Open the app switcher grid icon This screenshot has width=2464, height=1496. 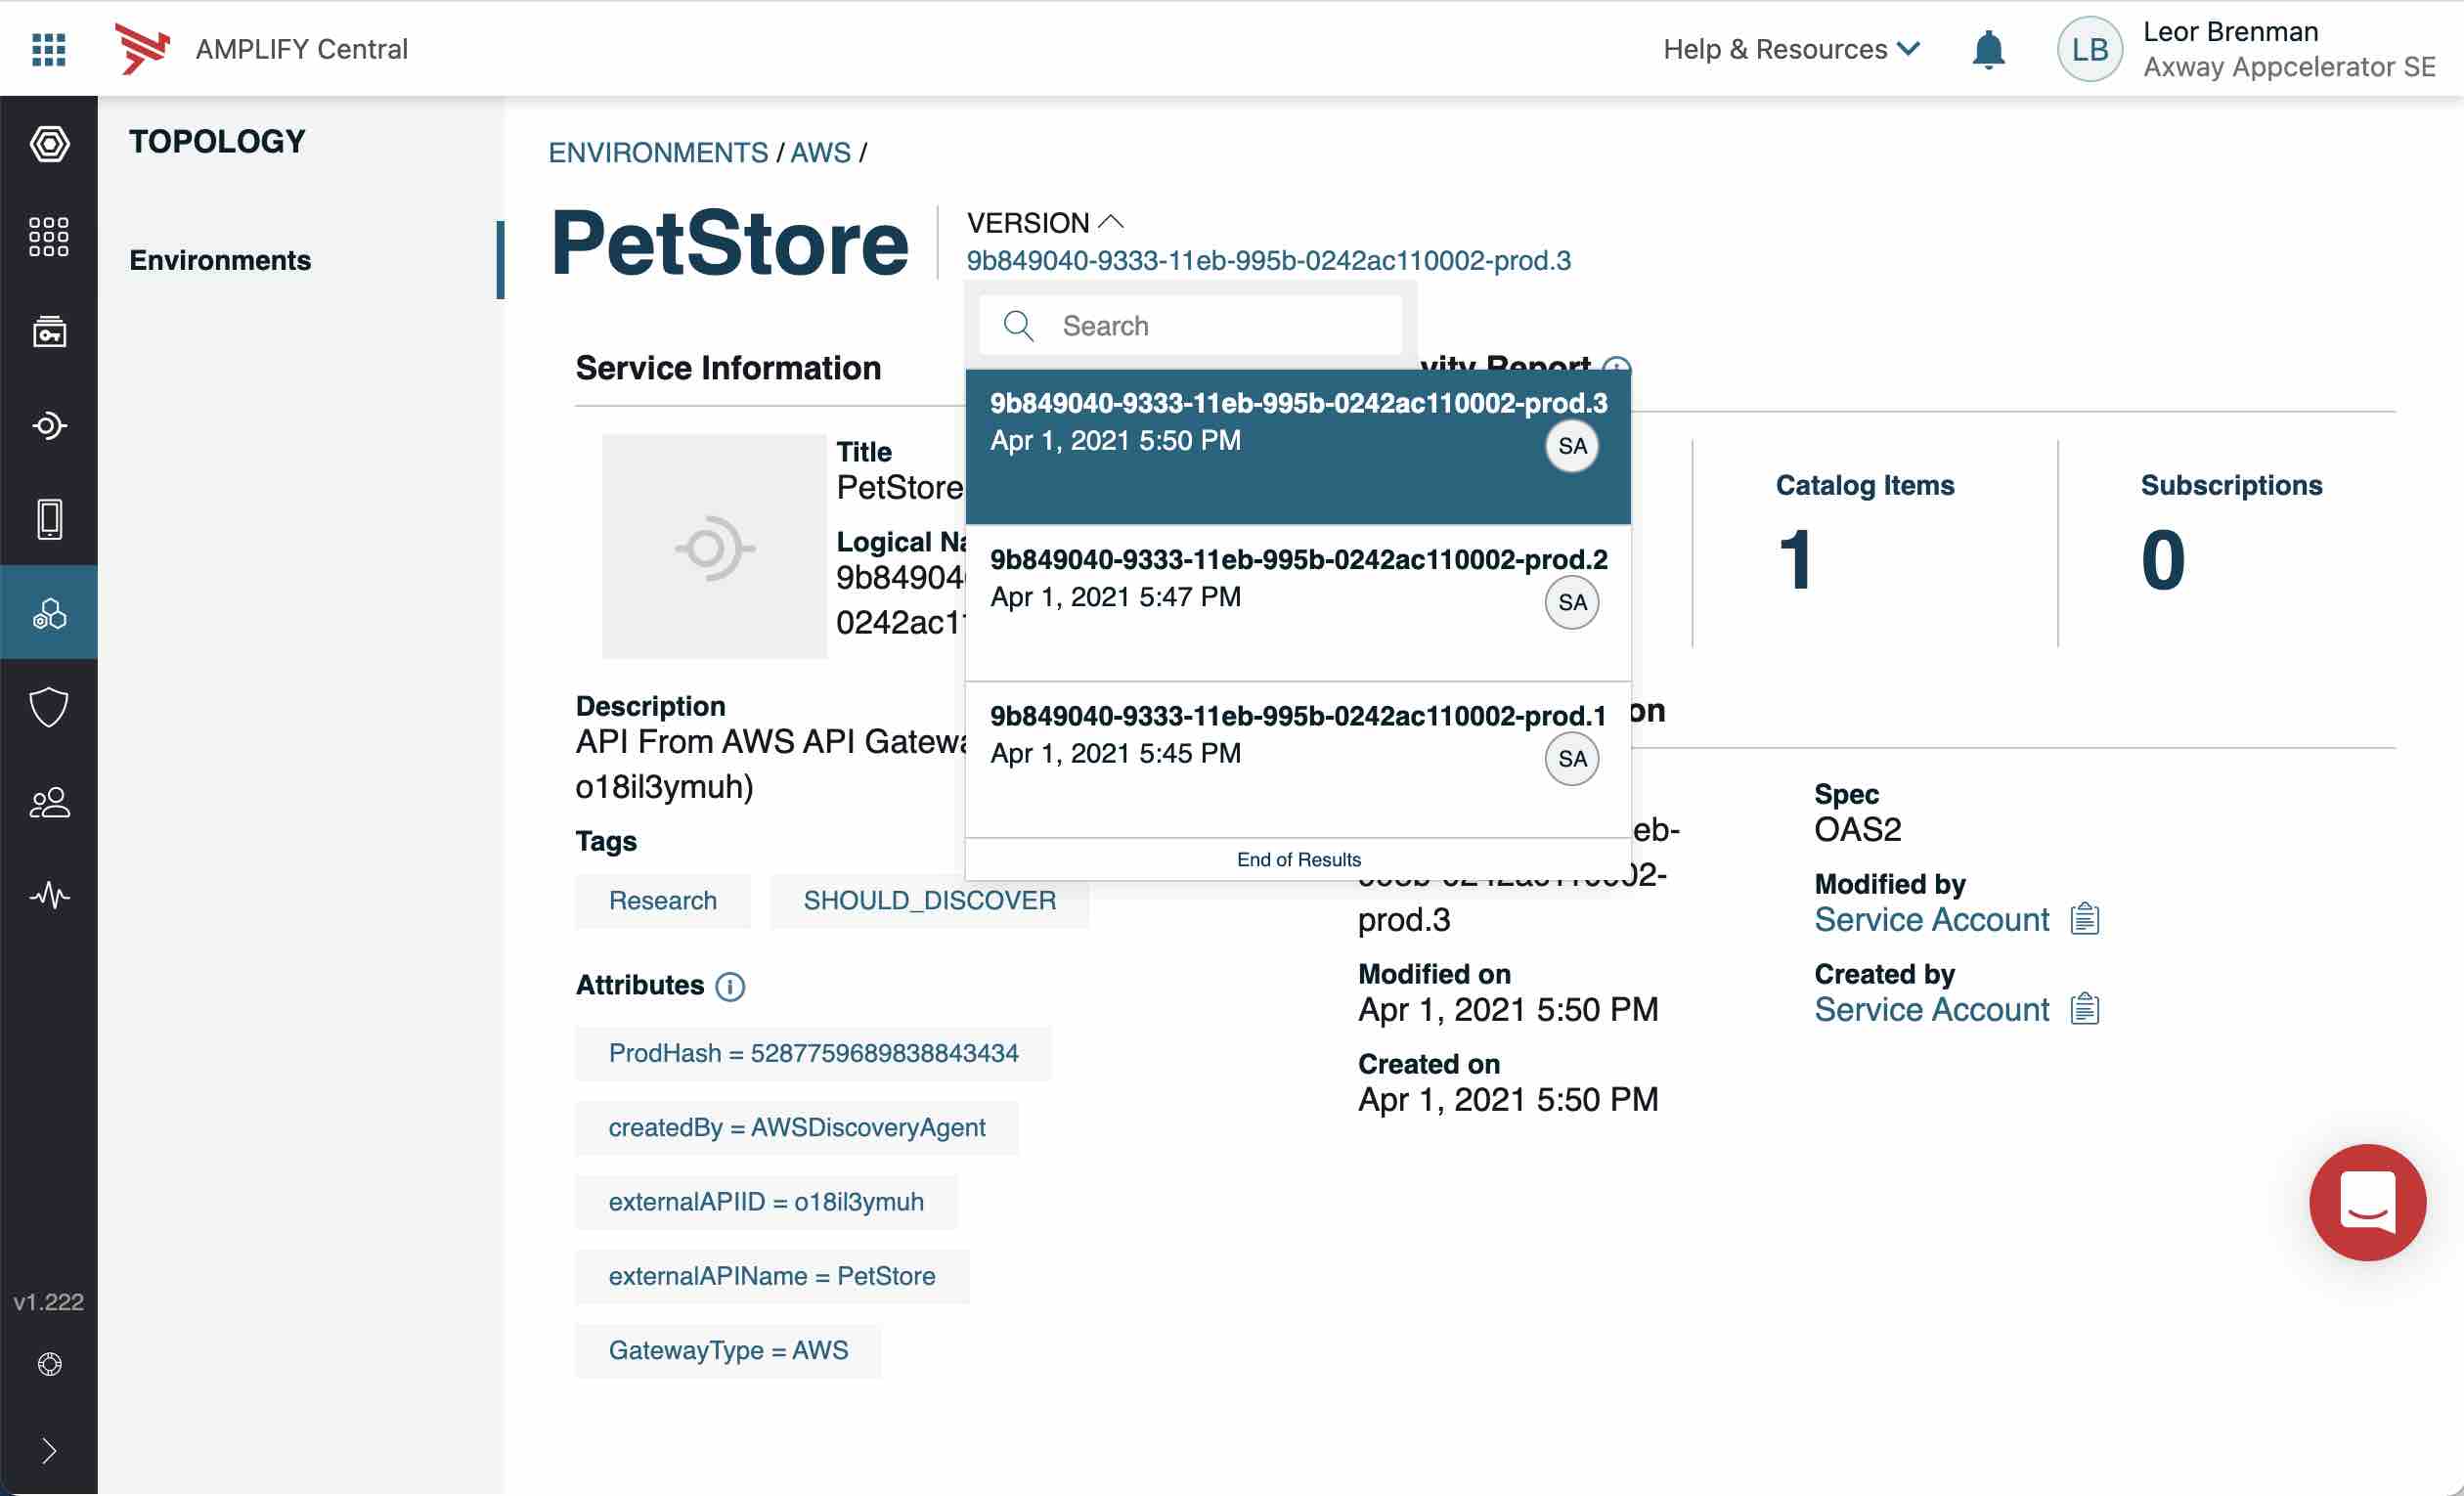(48, 48)
